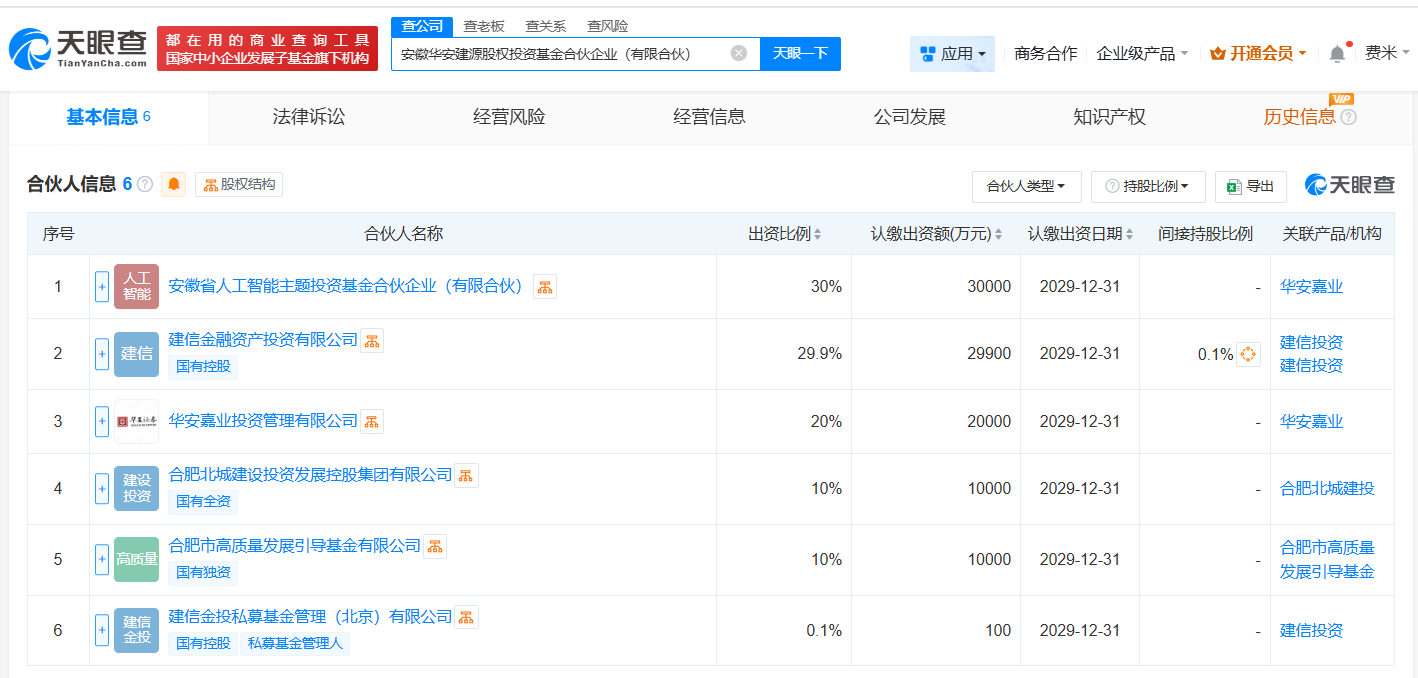Expand row 1 with the plus button

click(102, 287)
